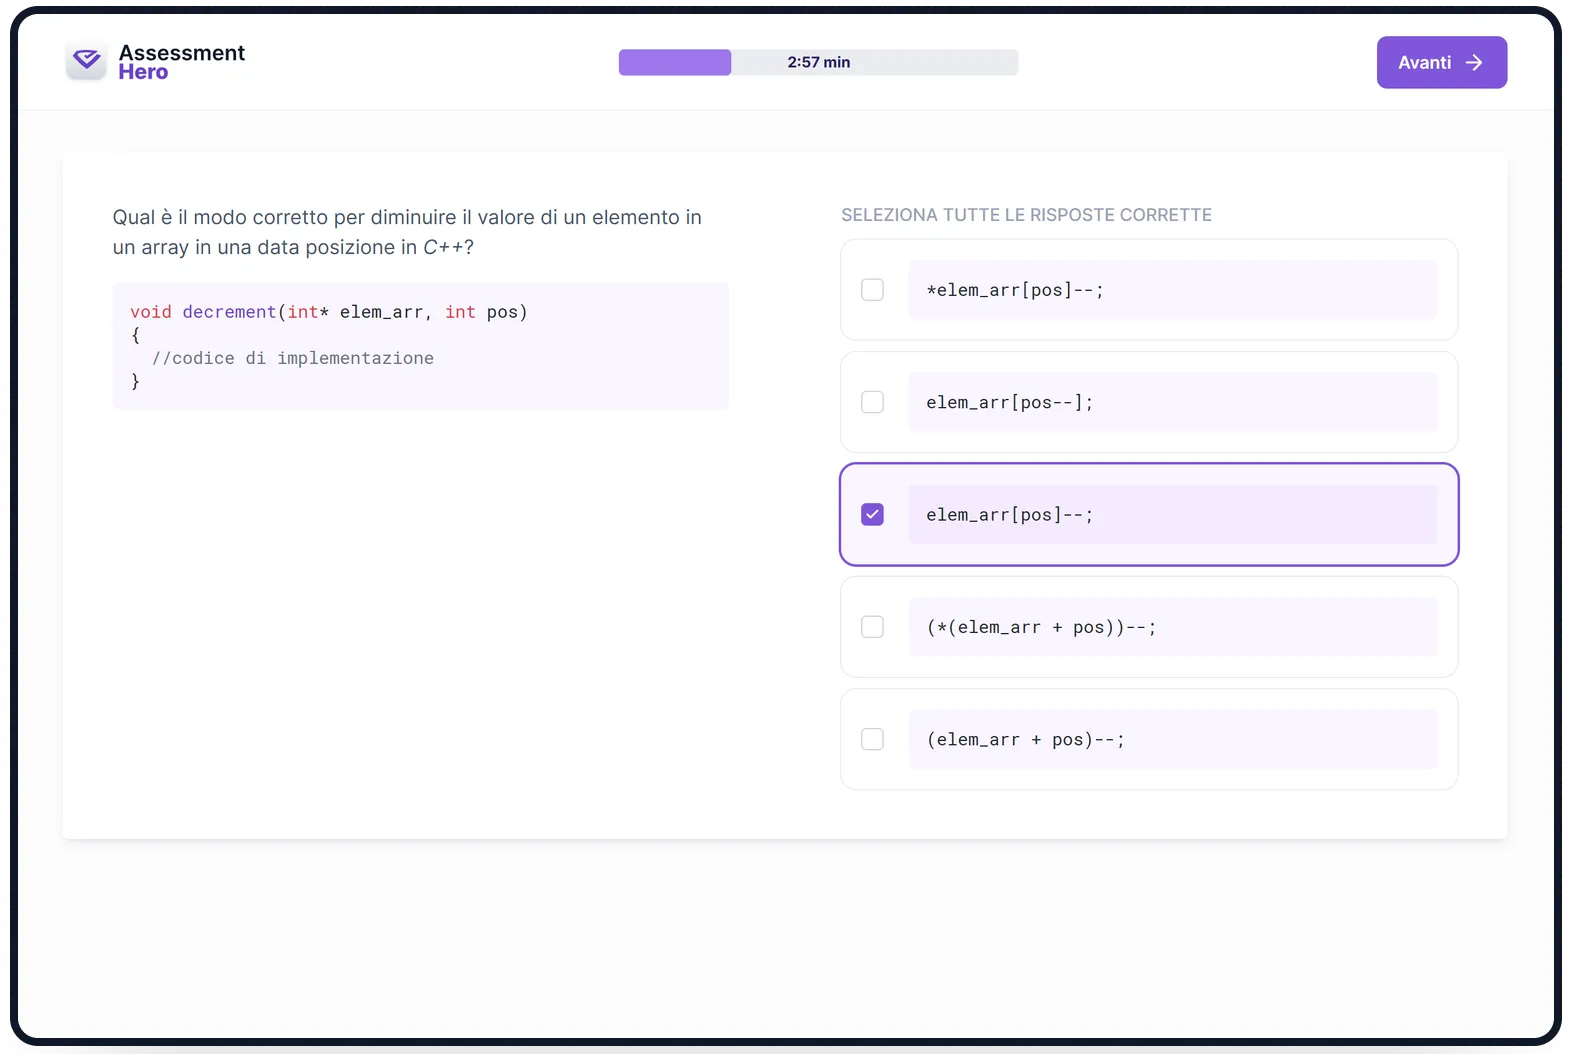Click the code text (*(elem_arr + pos))--;
This screenshot has height=1054, width=1569.
coord(1041,627)
